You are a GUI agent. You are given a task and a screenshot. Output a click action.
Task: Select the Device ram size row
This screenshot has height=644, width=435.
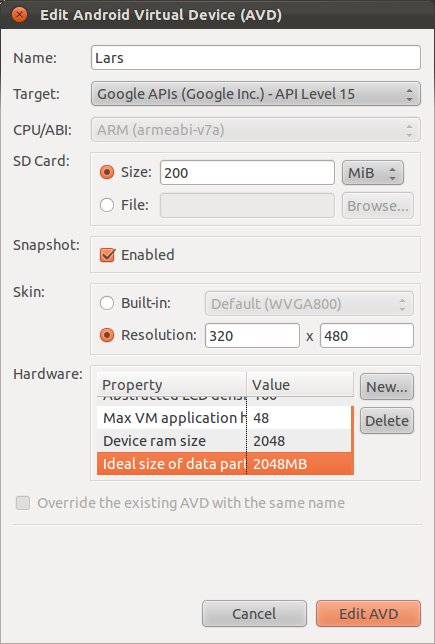pyautogui.click(x=224, y=441)
